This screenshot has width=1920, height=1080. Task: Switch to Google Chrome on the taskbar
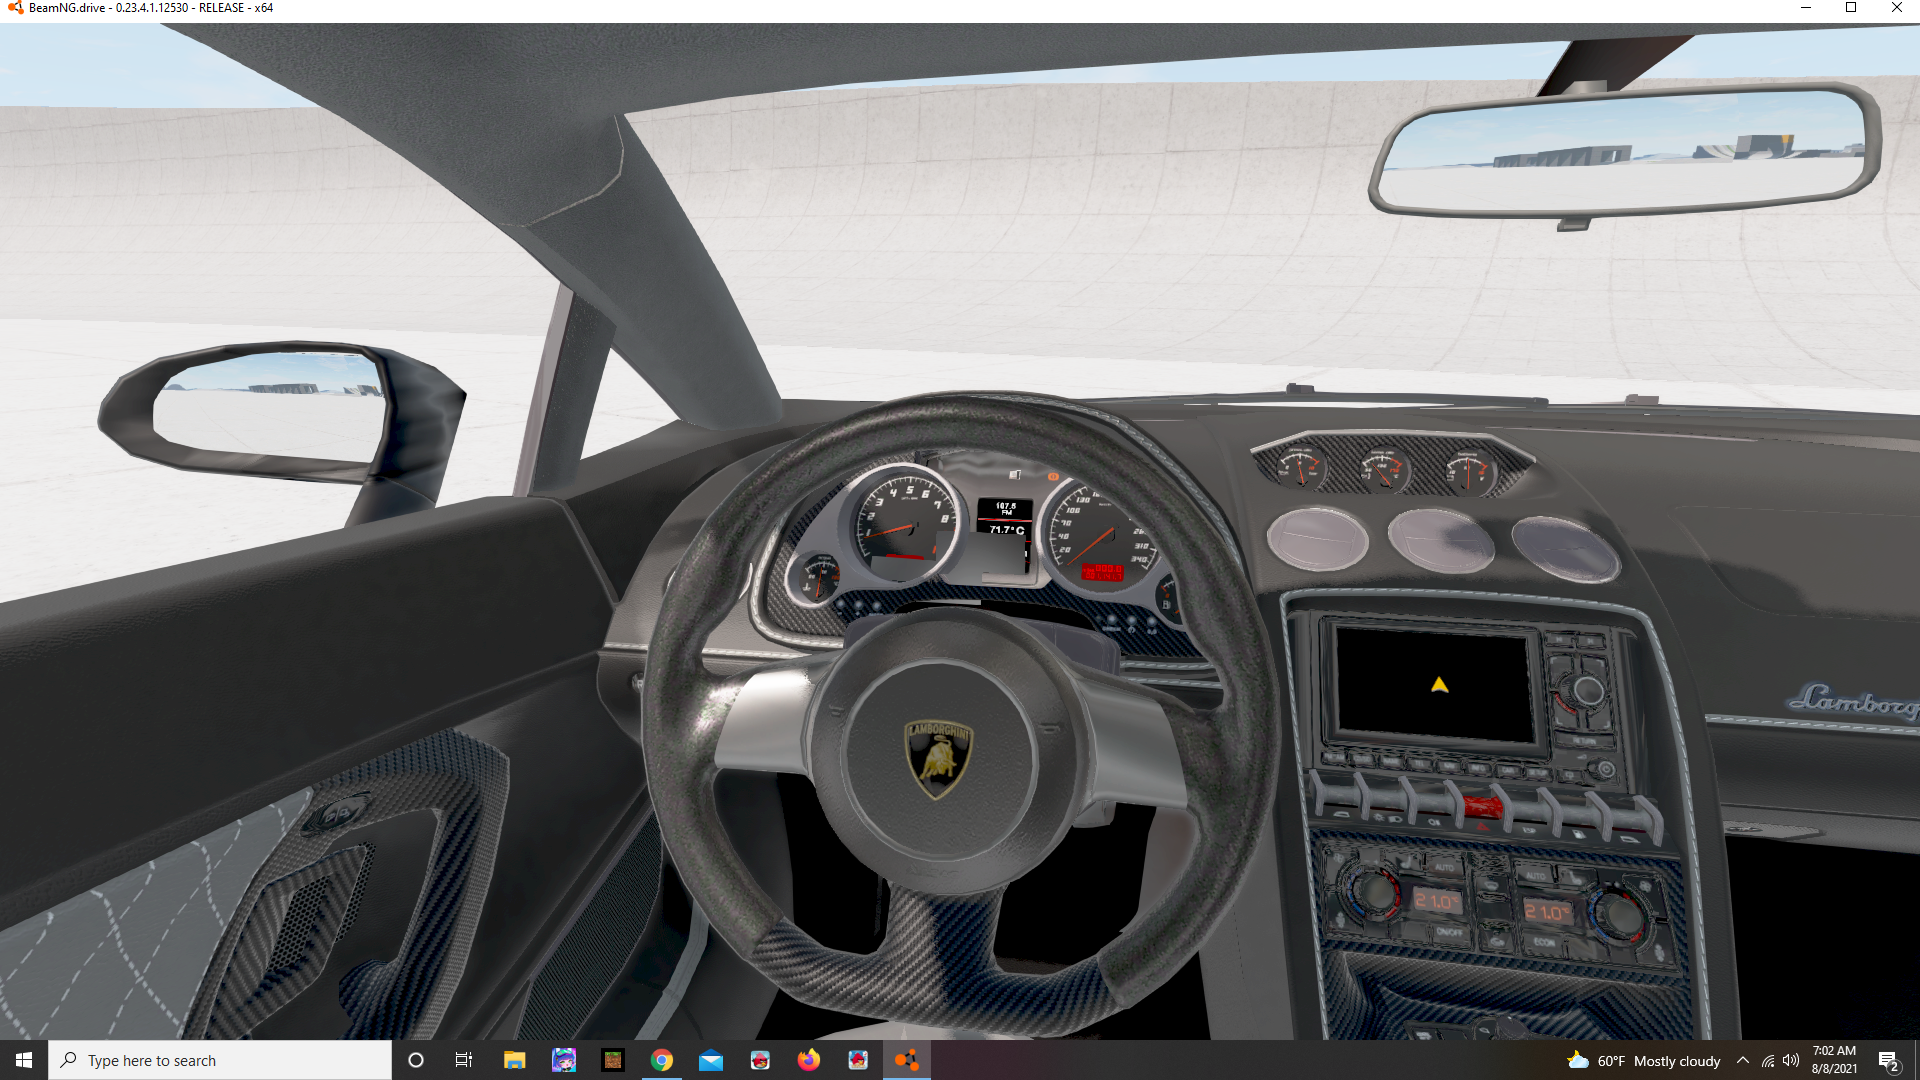click(x=662, y=1060)
